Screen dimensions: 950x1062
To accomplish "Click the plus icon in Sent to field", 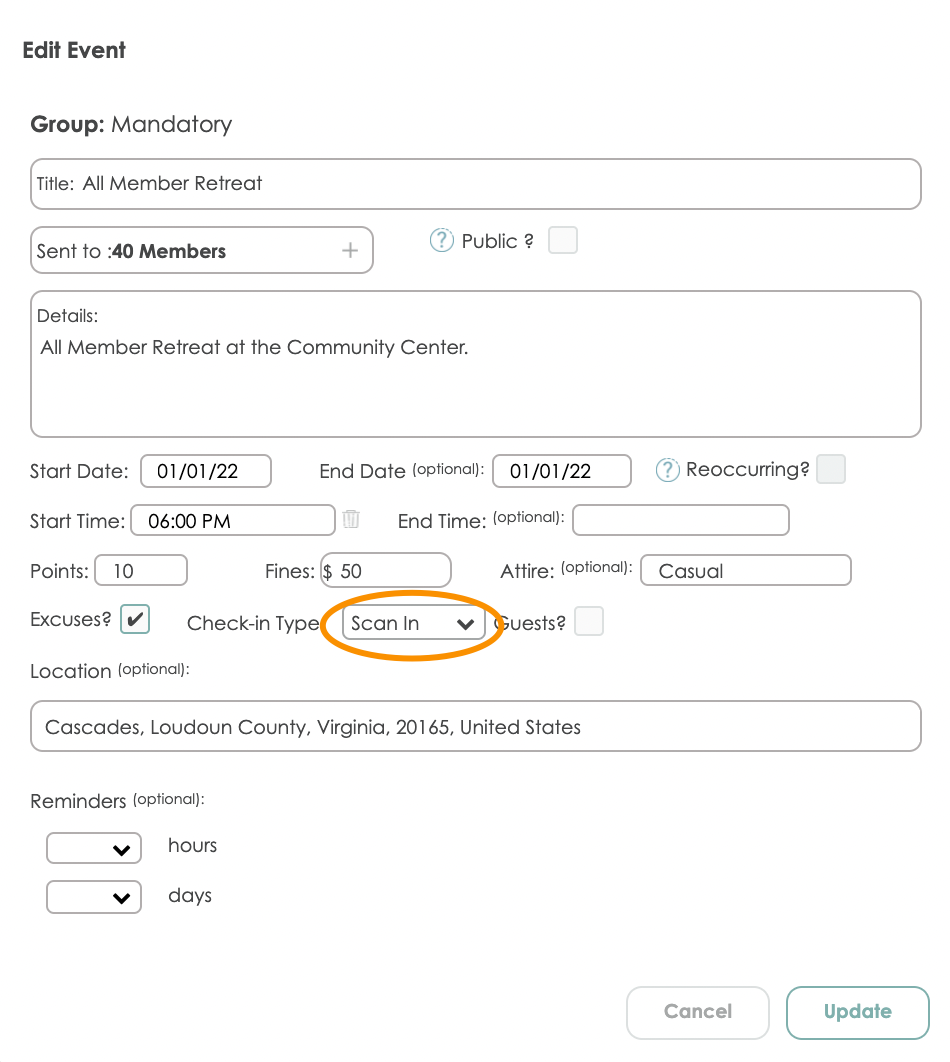I will [x=349, y=251].
